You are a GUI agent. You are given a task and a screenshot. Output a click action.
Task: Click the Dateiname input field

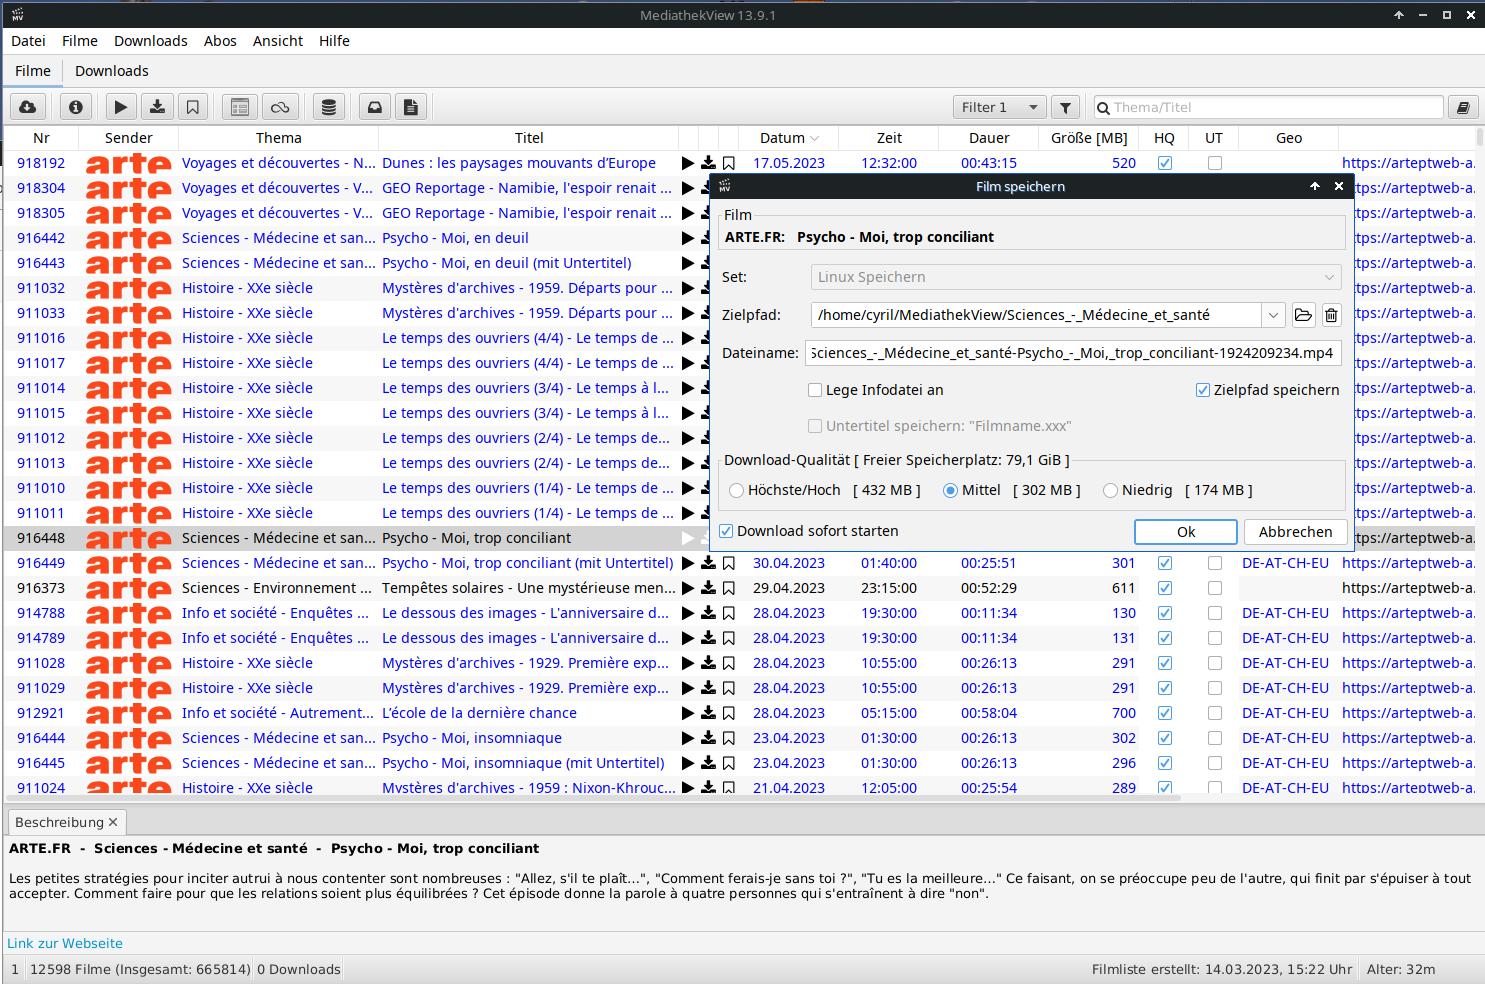pos(1073,353)
